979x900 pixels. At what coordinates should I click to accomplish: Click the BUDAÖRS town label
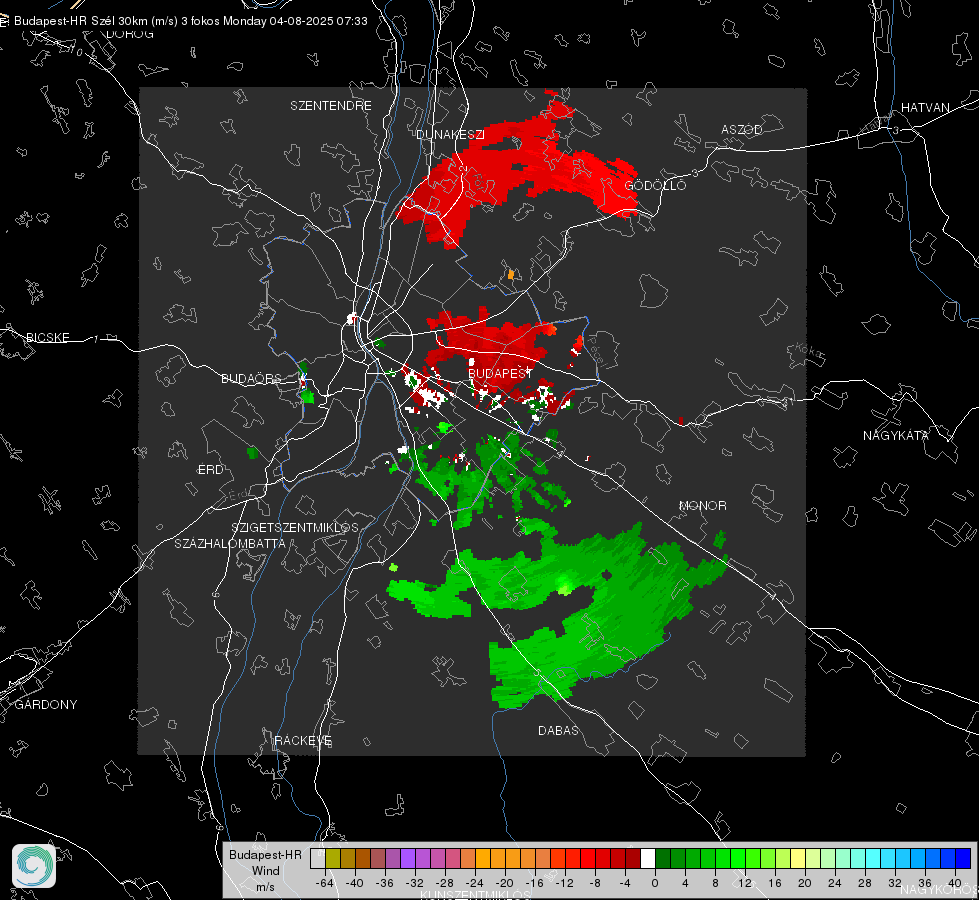click(x=252, y=379)
